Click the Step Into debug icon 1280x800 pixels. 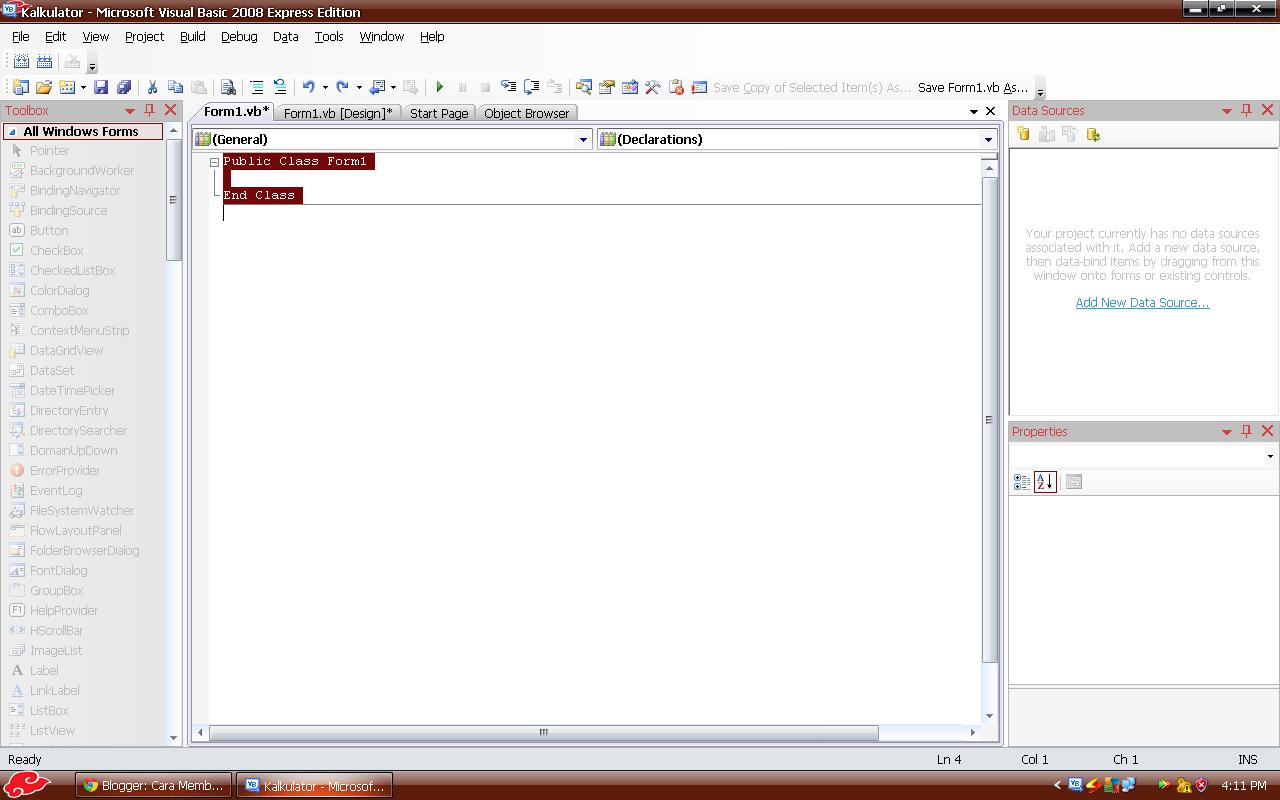pos(509,87)
